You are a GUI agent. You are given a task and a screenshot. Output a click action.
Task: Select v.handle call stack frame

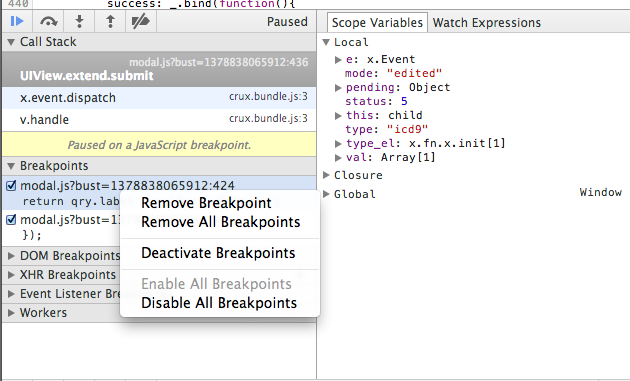[159, 119]
